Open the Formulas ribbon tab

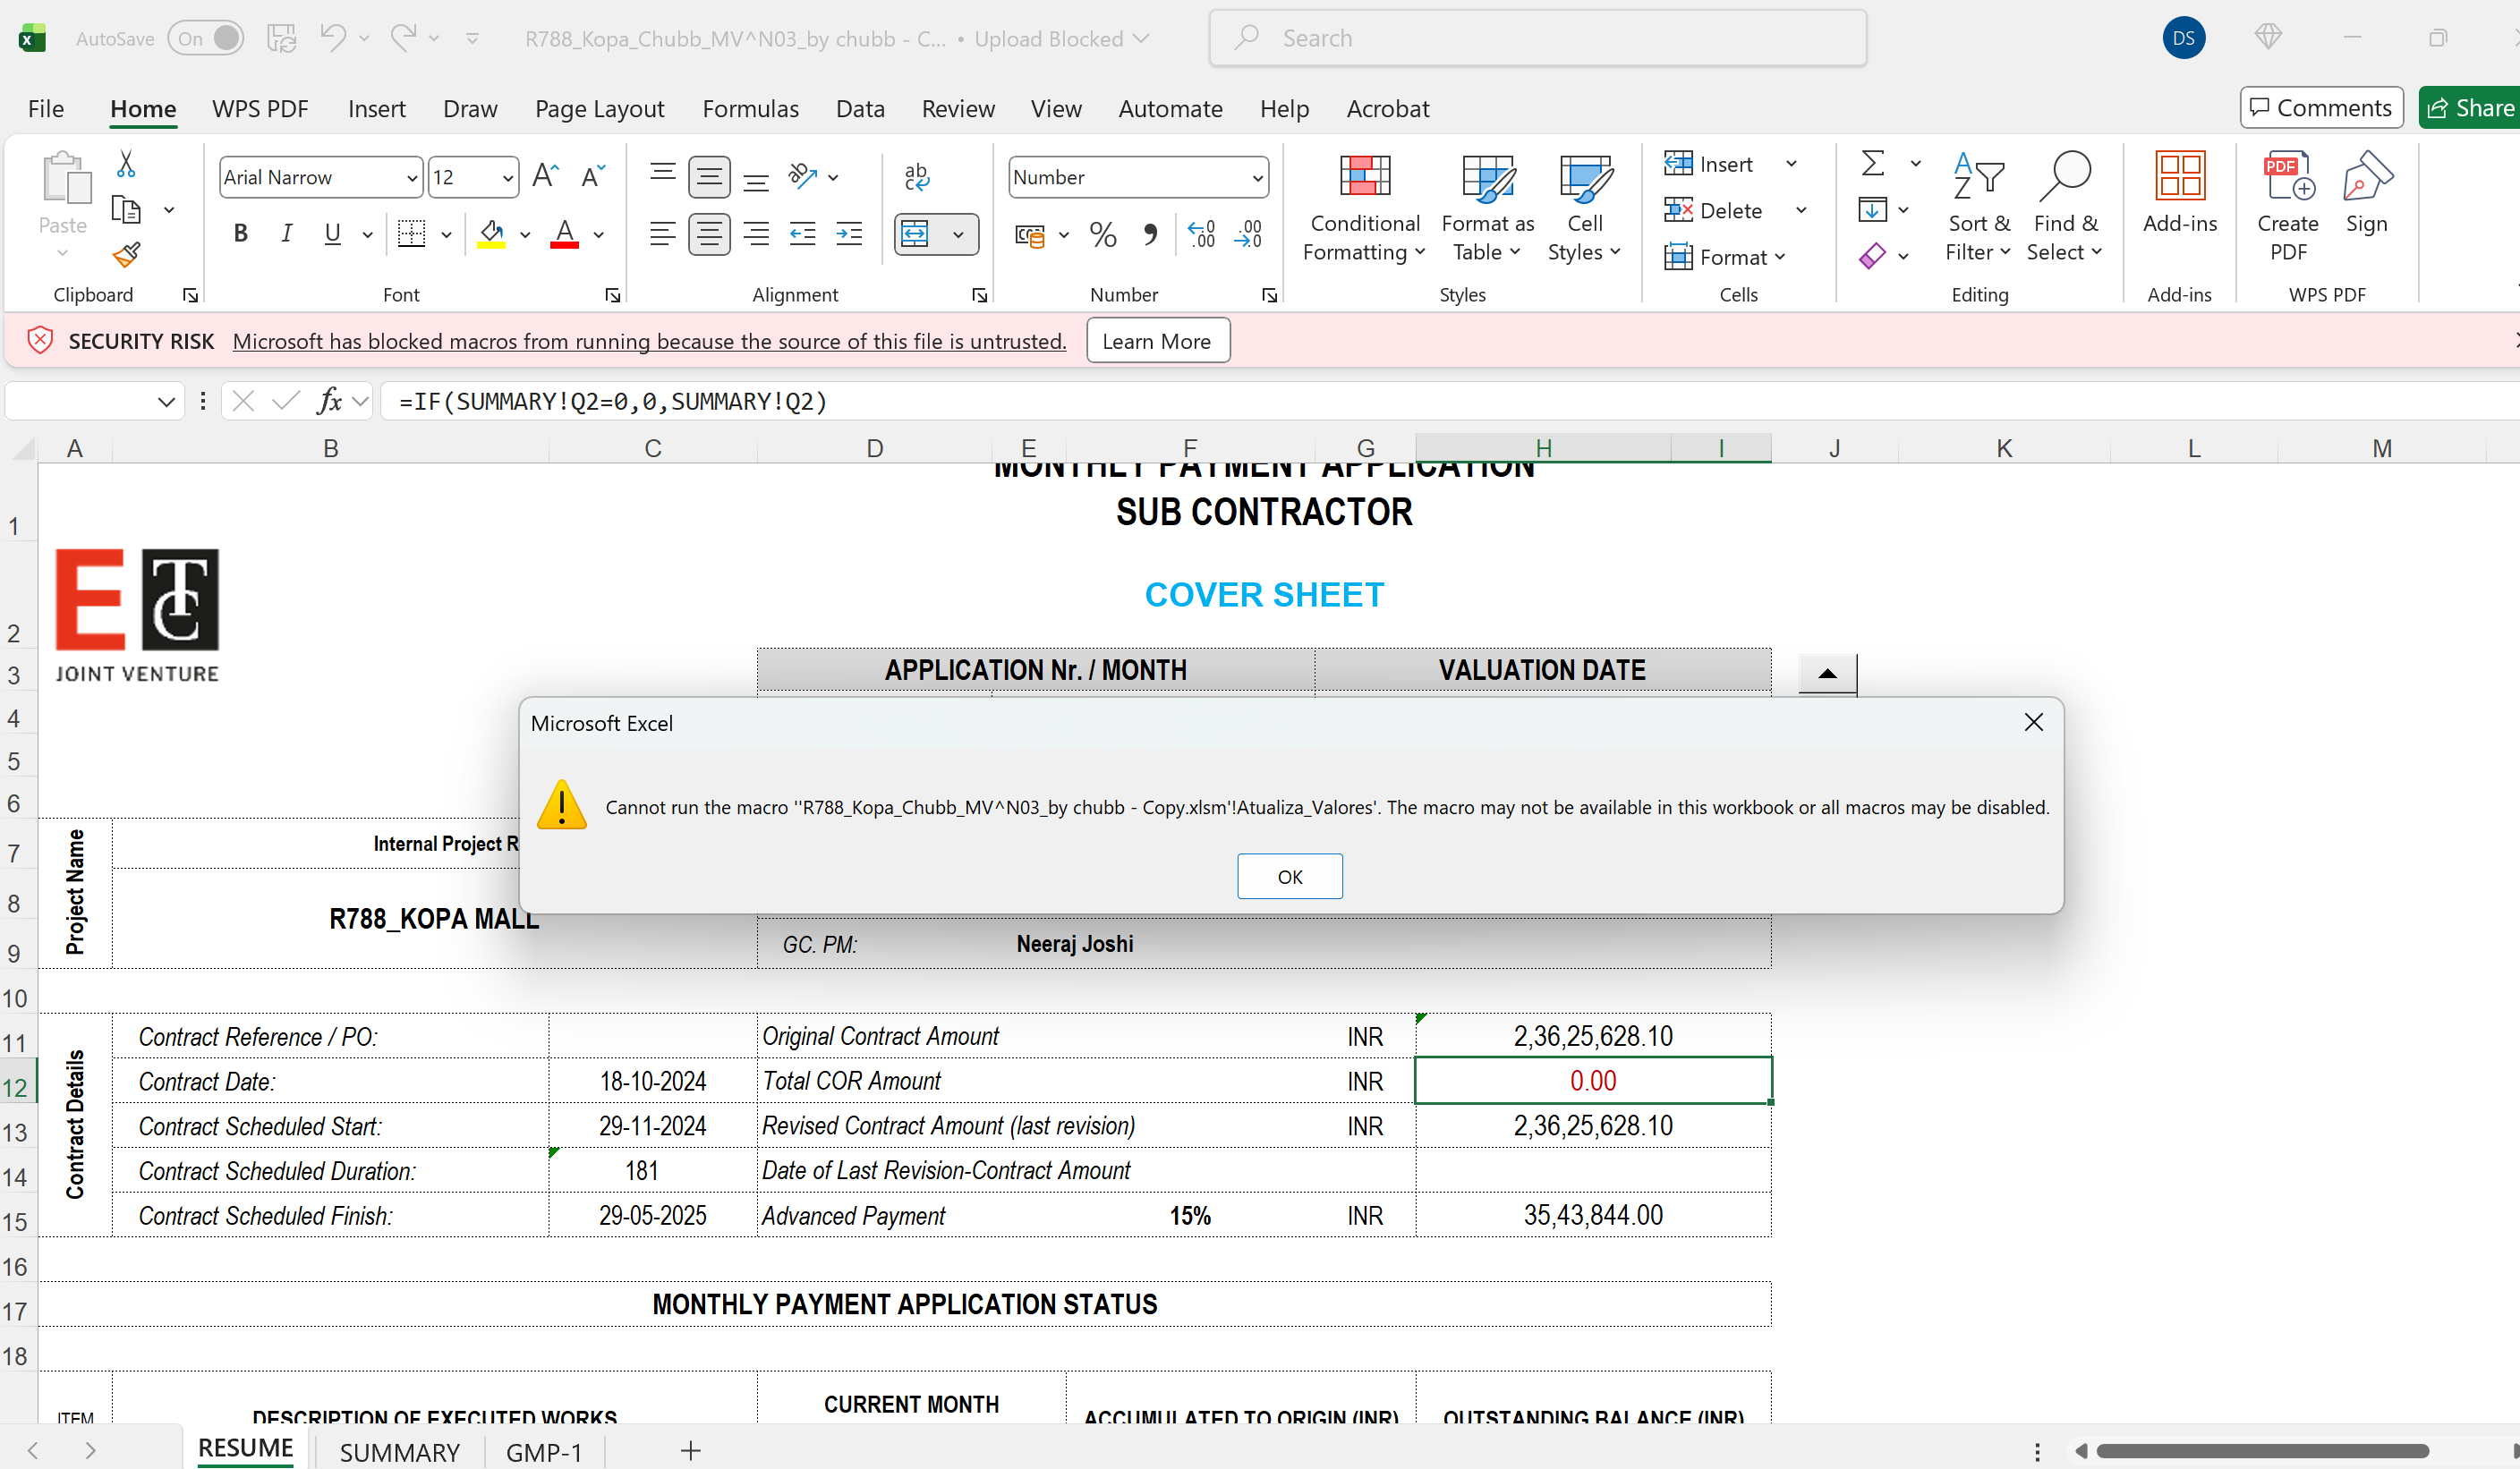[750, 108]
